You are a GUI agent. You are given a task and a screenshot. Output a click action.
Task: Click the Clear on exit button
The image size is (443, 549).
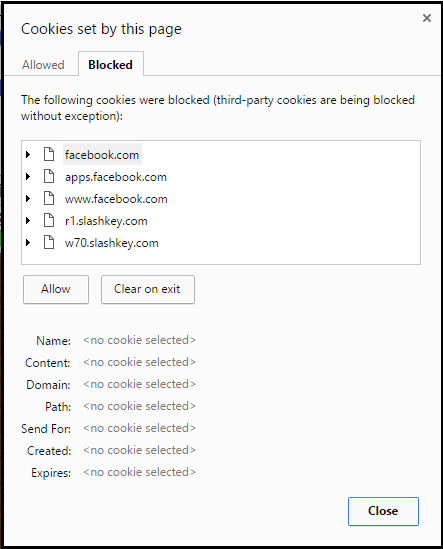(x=147, y=289)
